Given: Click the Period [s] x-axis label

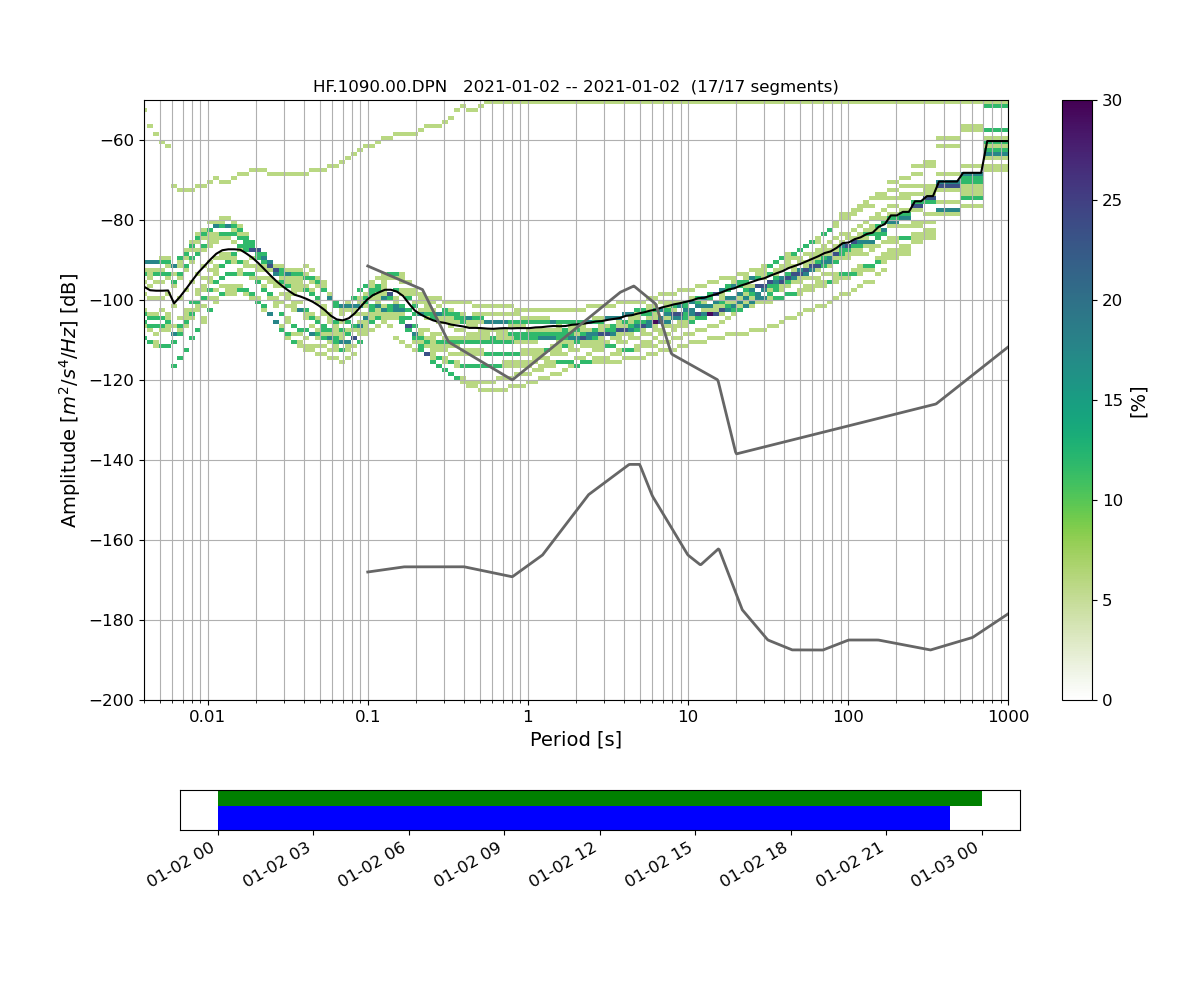Looking at the screenshot, I should point(575,740).
